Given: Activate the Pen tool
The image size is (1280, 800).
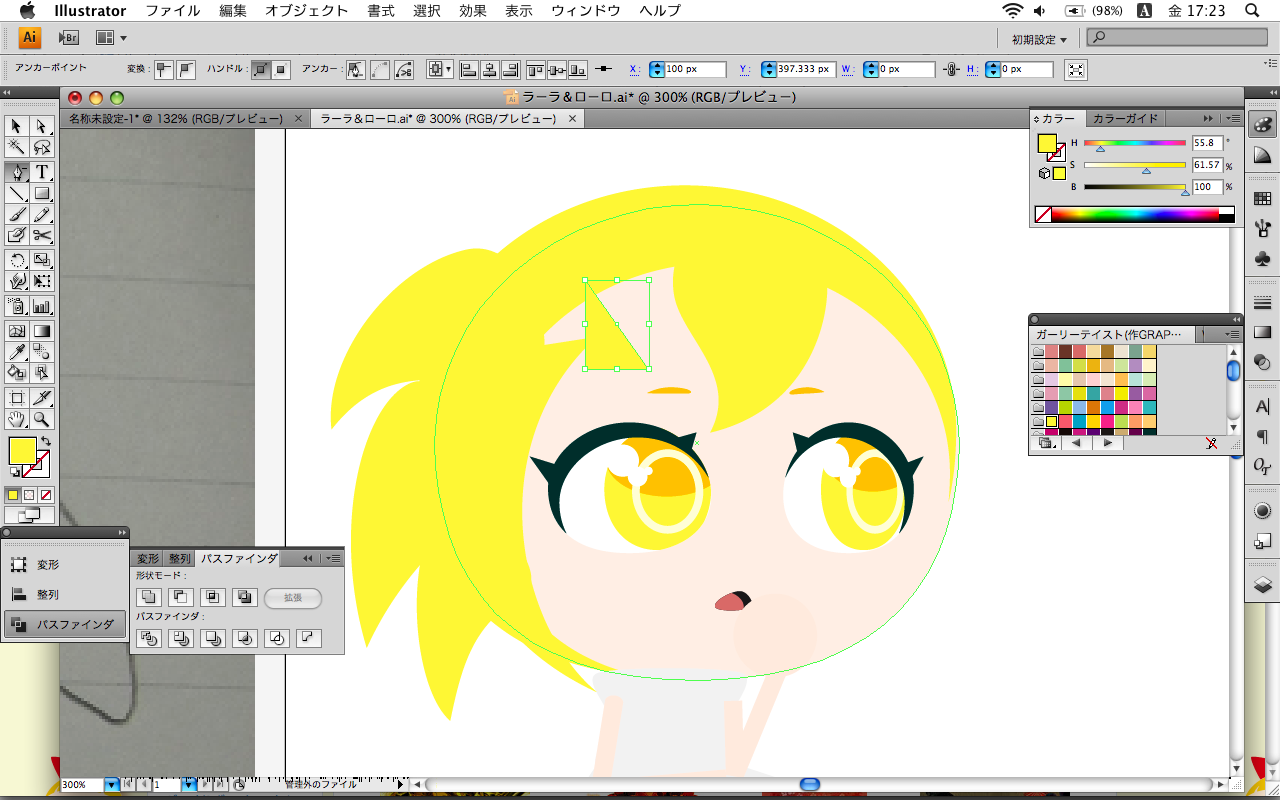Looking at the screenshot, I should tap(17, 172).
